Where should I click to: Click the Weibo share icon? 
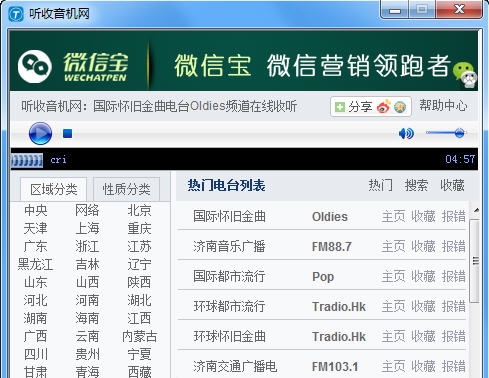click(x=383, y=107)
